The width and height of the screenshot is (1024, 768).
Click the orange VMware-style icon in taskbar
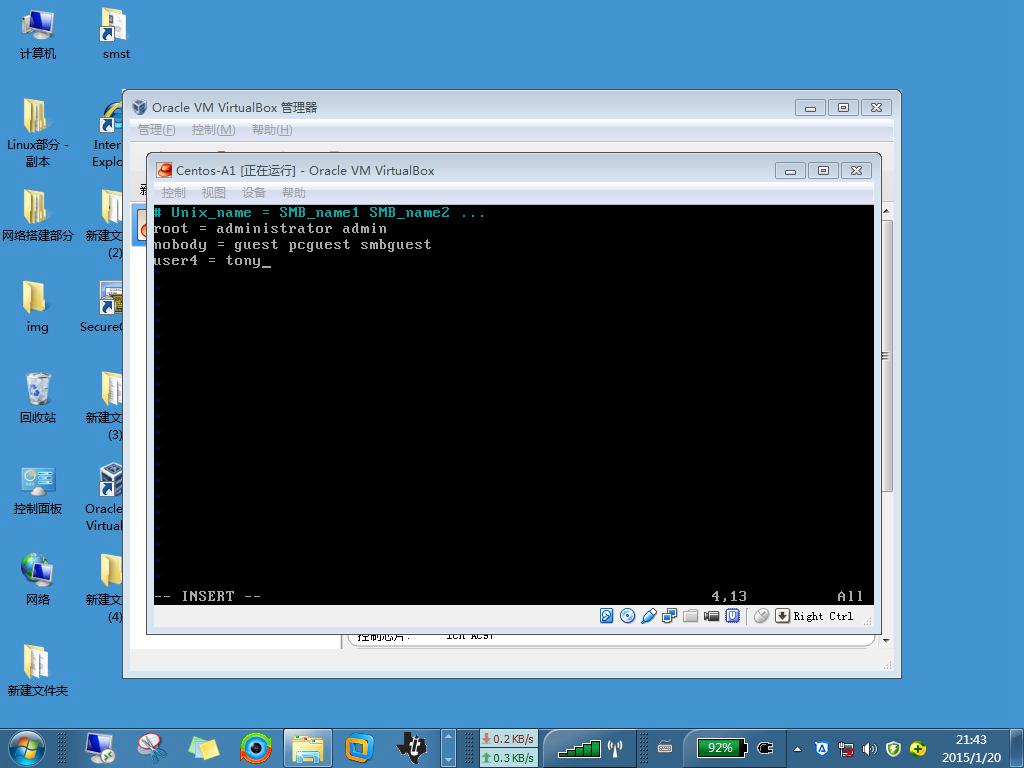(x=359, y=748)
